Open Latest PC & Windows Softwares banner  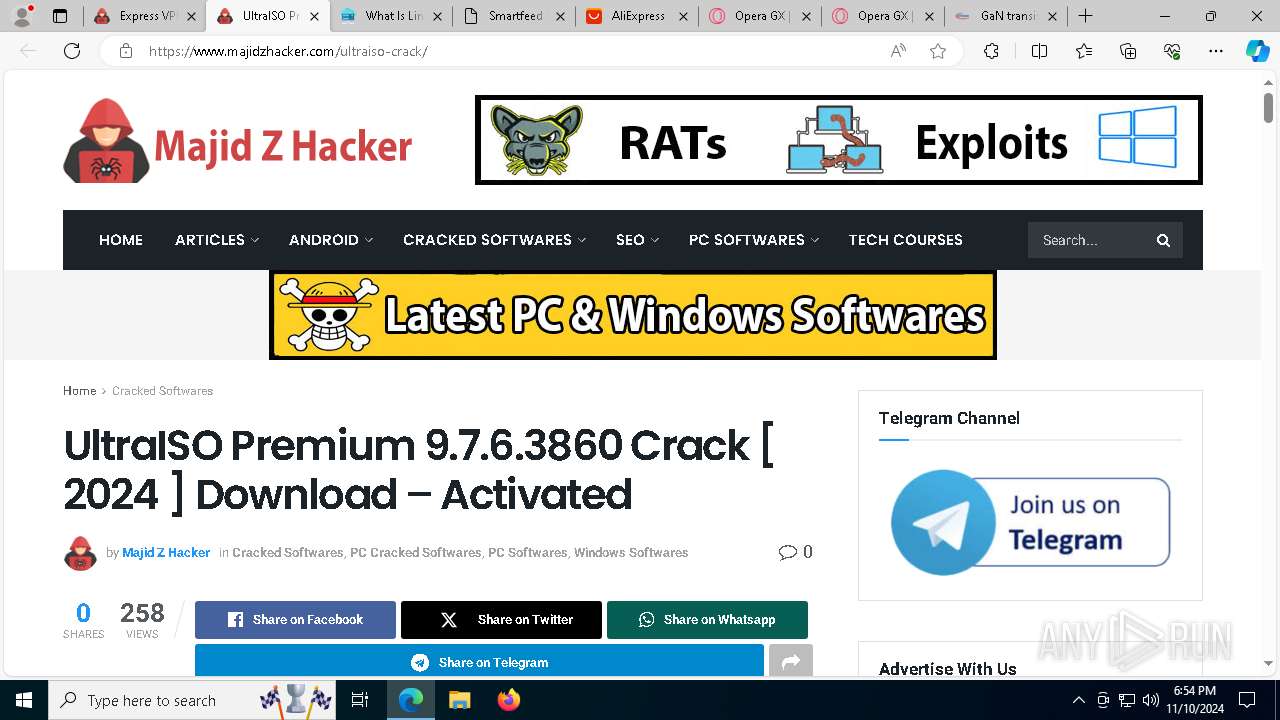(x=633, y=315)
